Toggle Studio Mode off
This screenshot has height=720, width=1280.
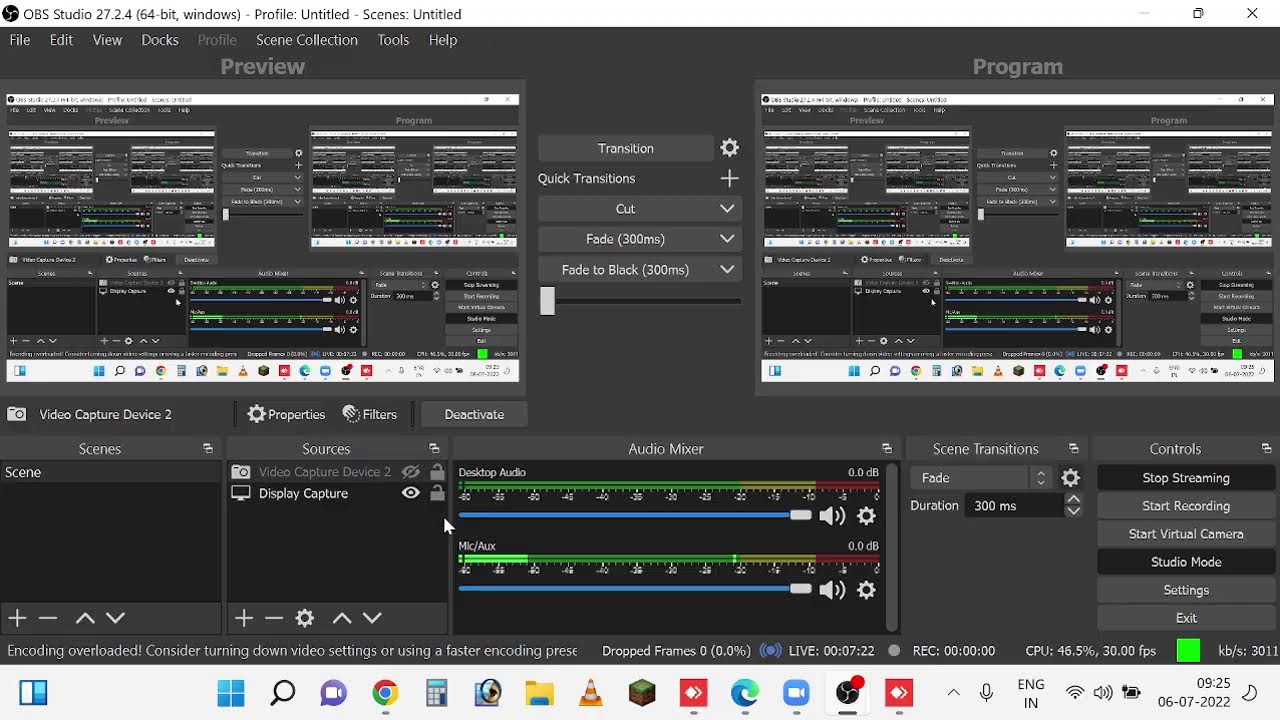point(1185,562)
